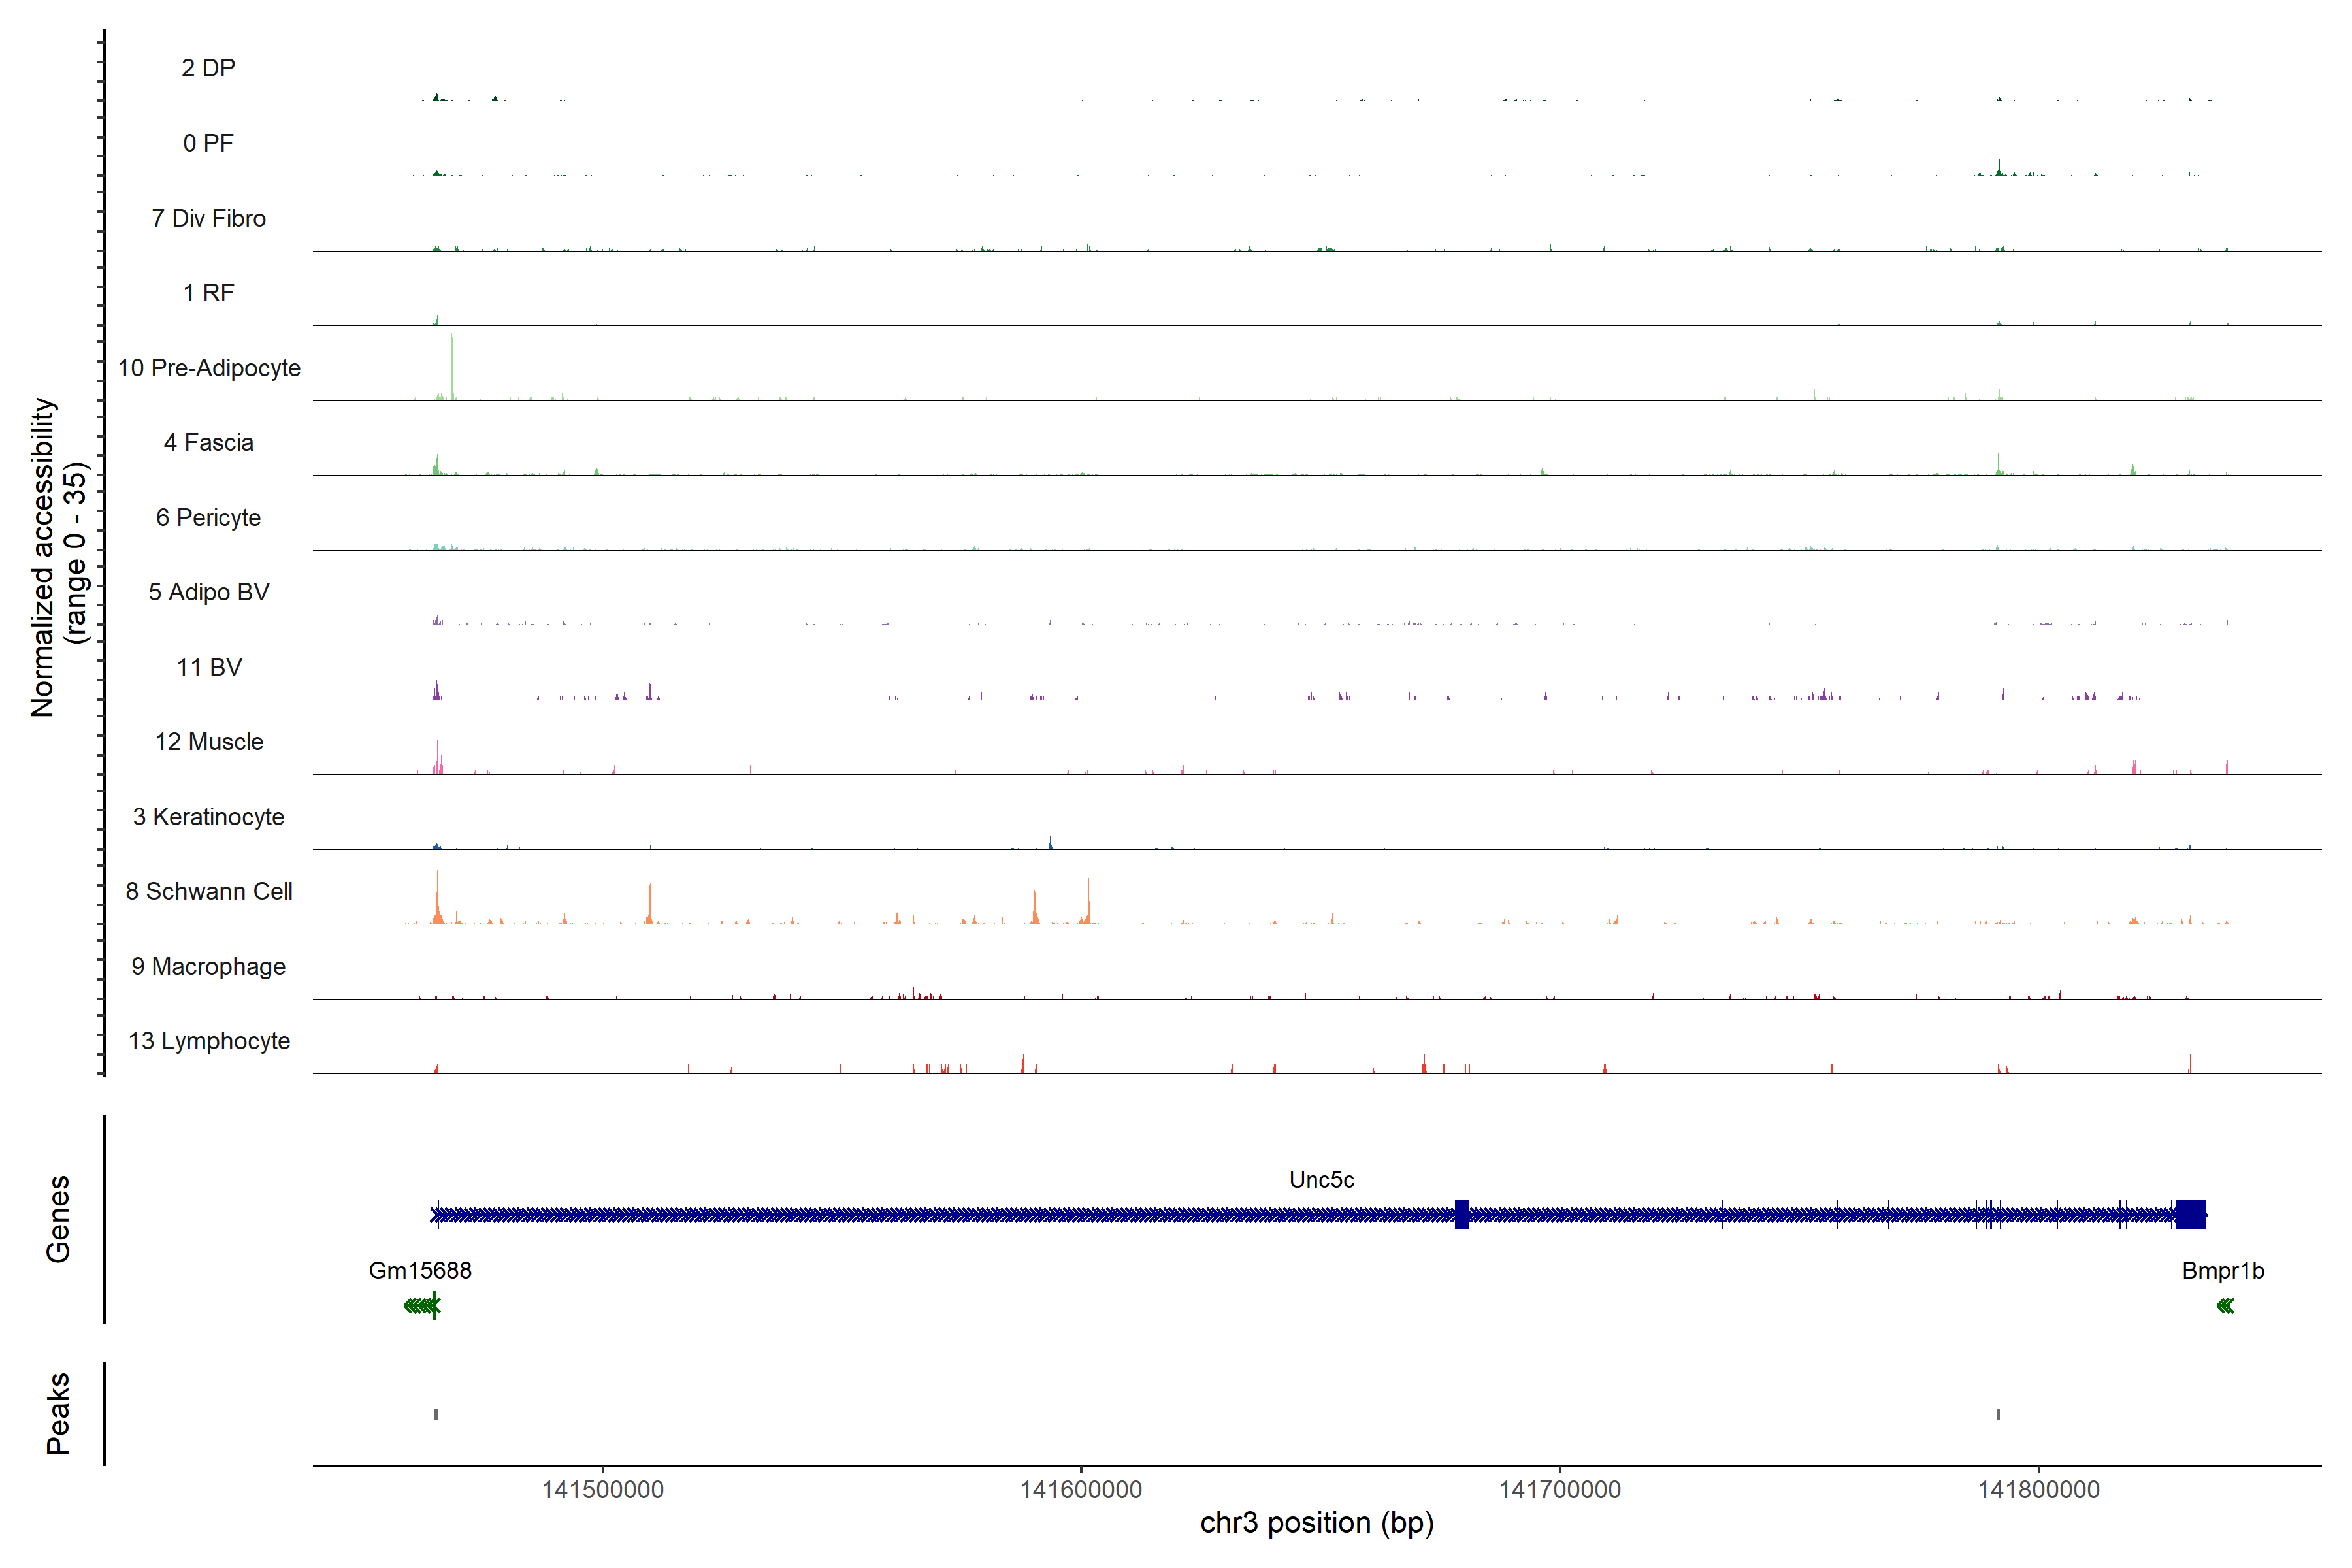Click the large Unc5c exon block at right end
This screenshot has height=1568, width=2352.
[2190, 1214]
